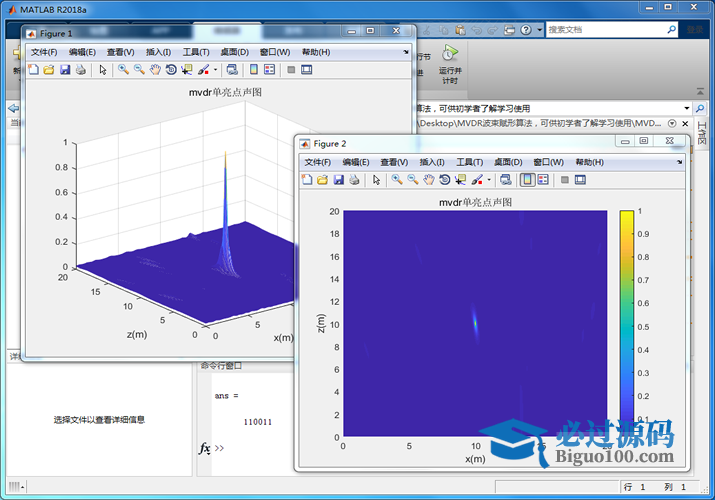Open 编辑(E) menu in Figure 1
Screen dimensions: 715x500
click(83, 52)
